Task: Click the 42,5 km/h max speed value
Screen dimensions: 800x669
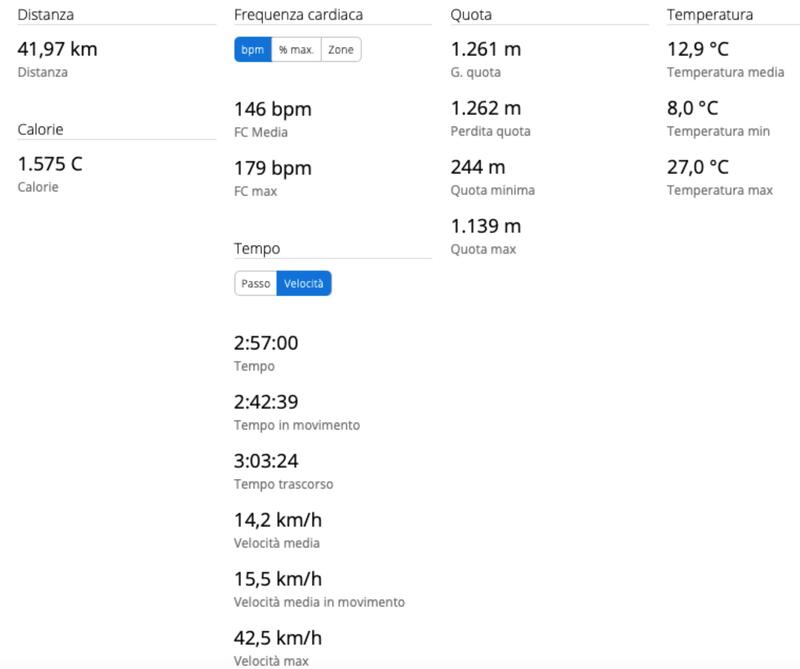Action: click(x=278, y=638)
